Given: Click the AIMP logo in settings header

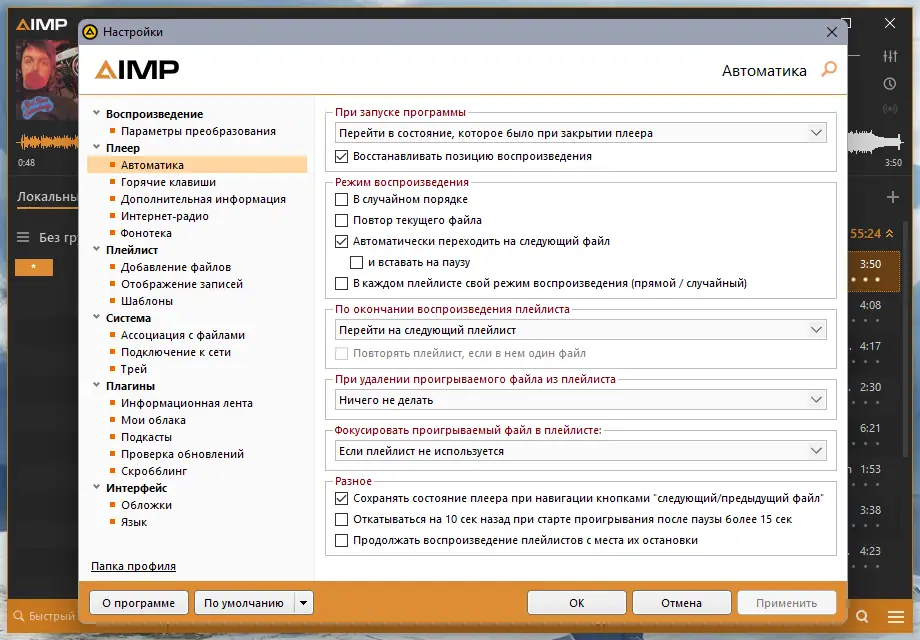Looking at the screenshot, I should coord(137,69).
